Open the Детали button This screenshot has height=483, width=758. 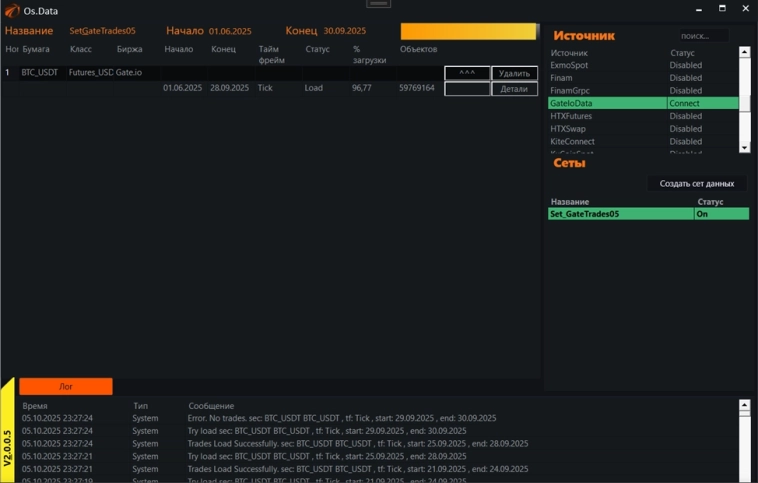point(514,89)
